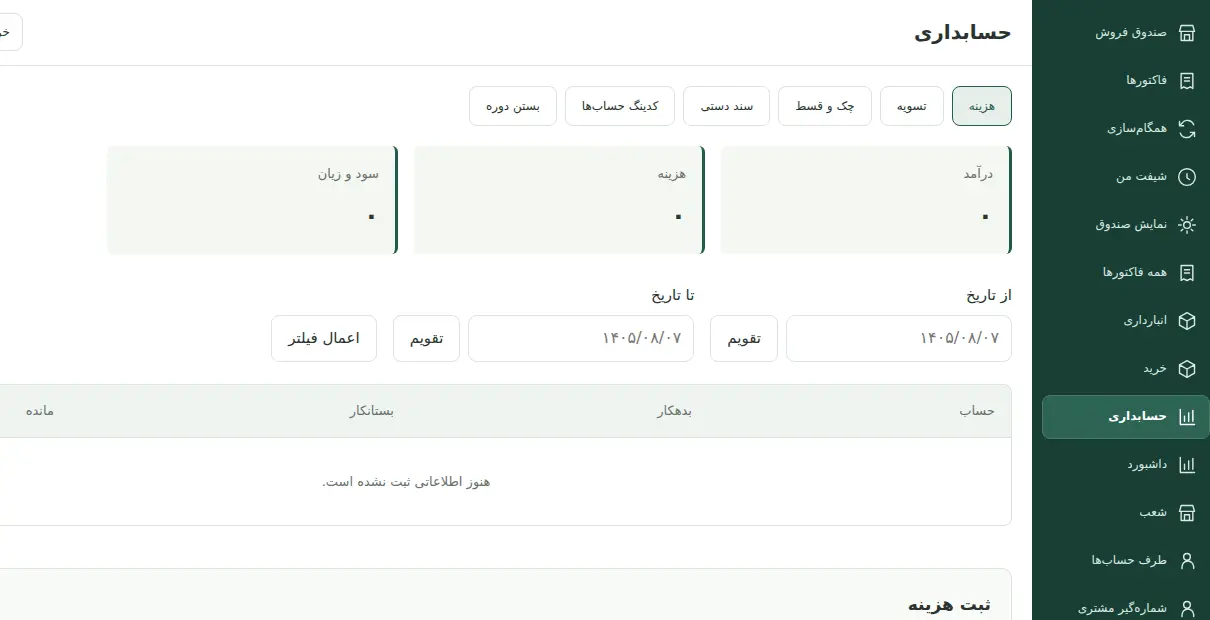Click the receipt icon beside همه فاکتورها
This screenshot has height=620, width=1210.
coord(1187,273)
